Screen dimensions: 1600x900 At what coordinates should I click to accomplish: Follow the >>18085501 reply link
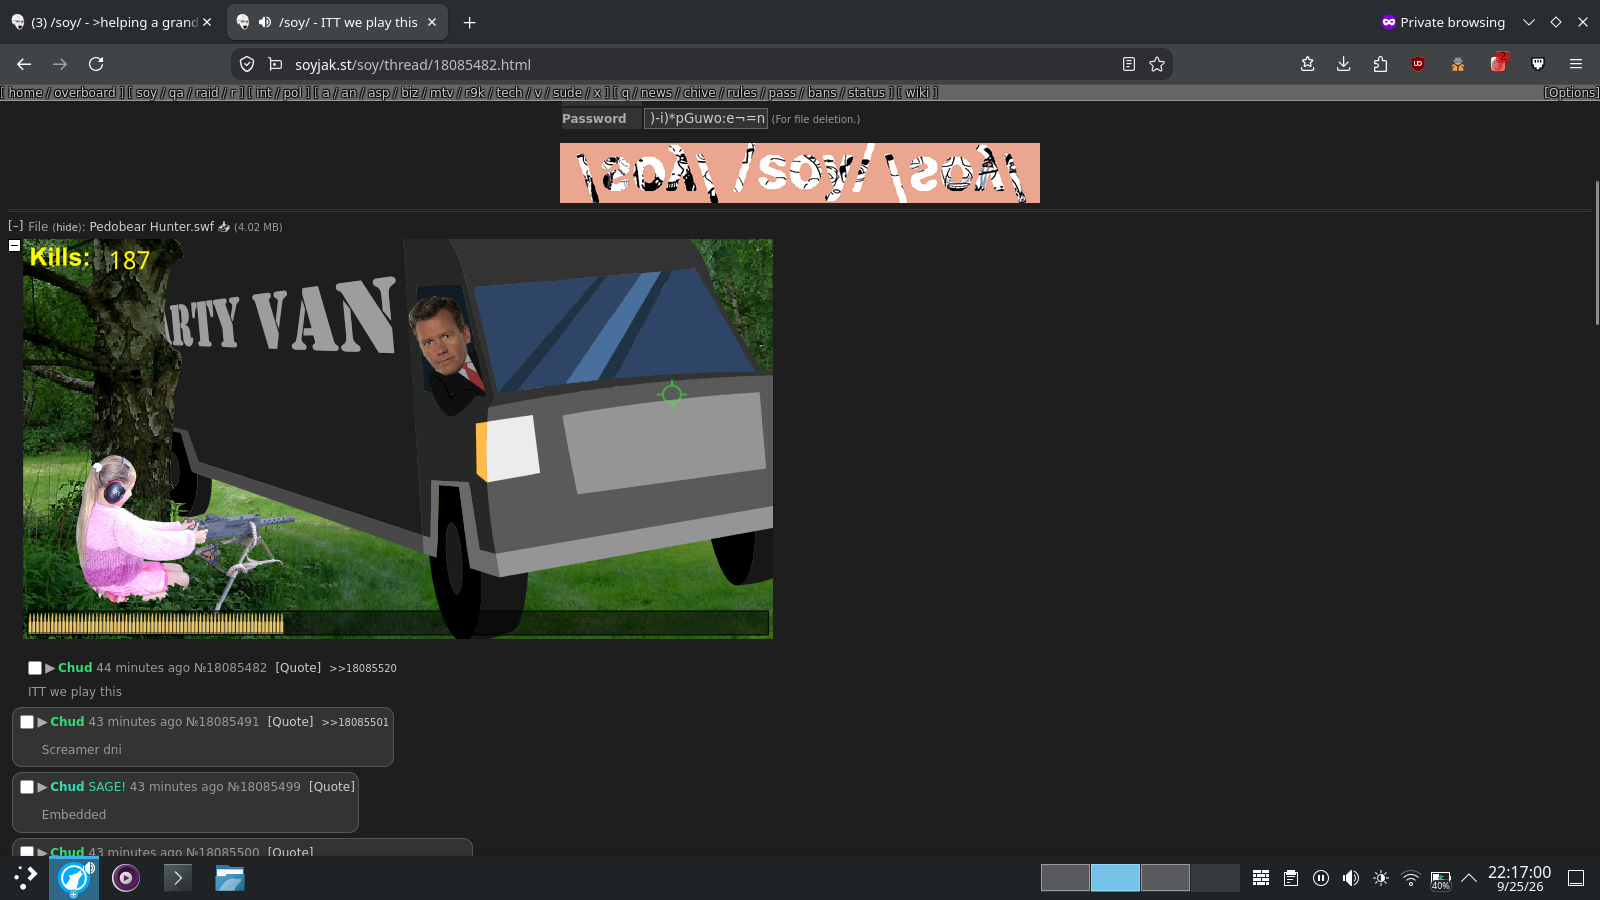pyautogui.click(x=355, y=722)
